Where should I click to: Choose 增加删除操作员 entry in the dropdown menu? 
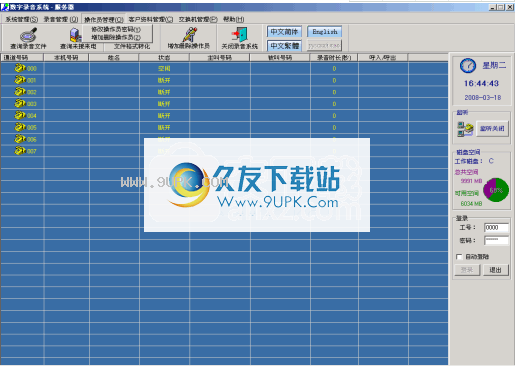point(116,37)
